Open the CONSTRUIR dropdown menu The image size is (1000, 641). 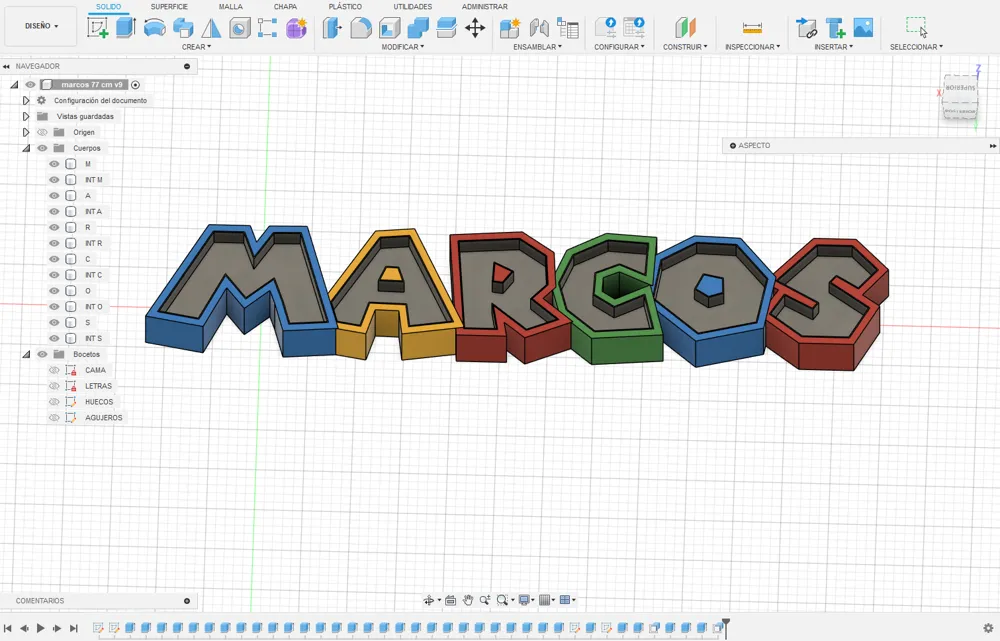pyautogui.click(x=685, y=47)
